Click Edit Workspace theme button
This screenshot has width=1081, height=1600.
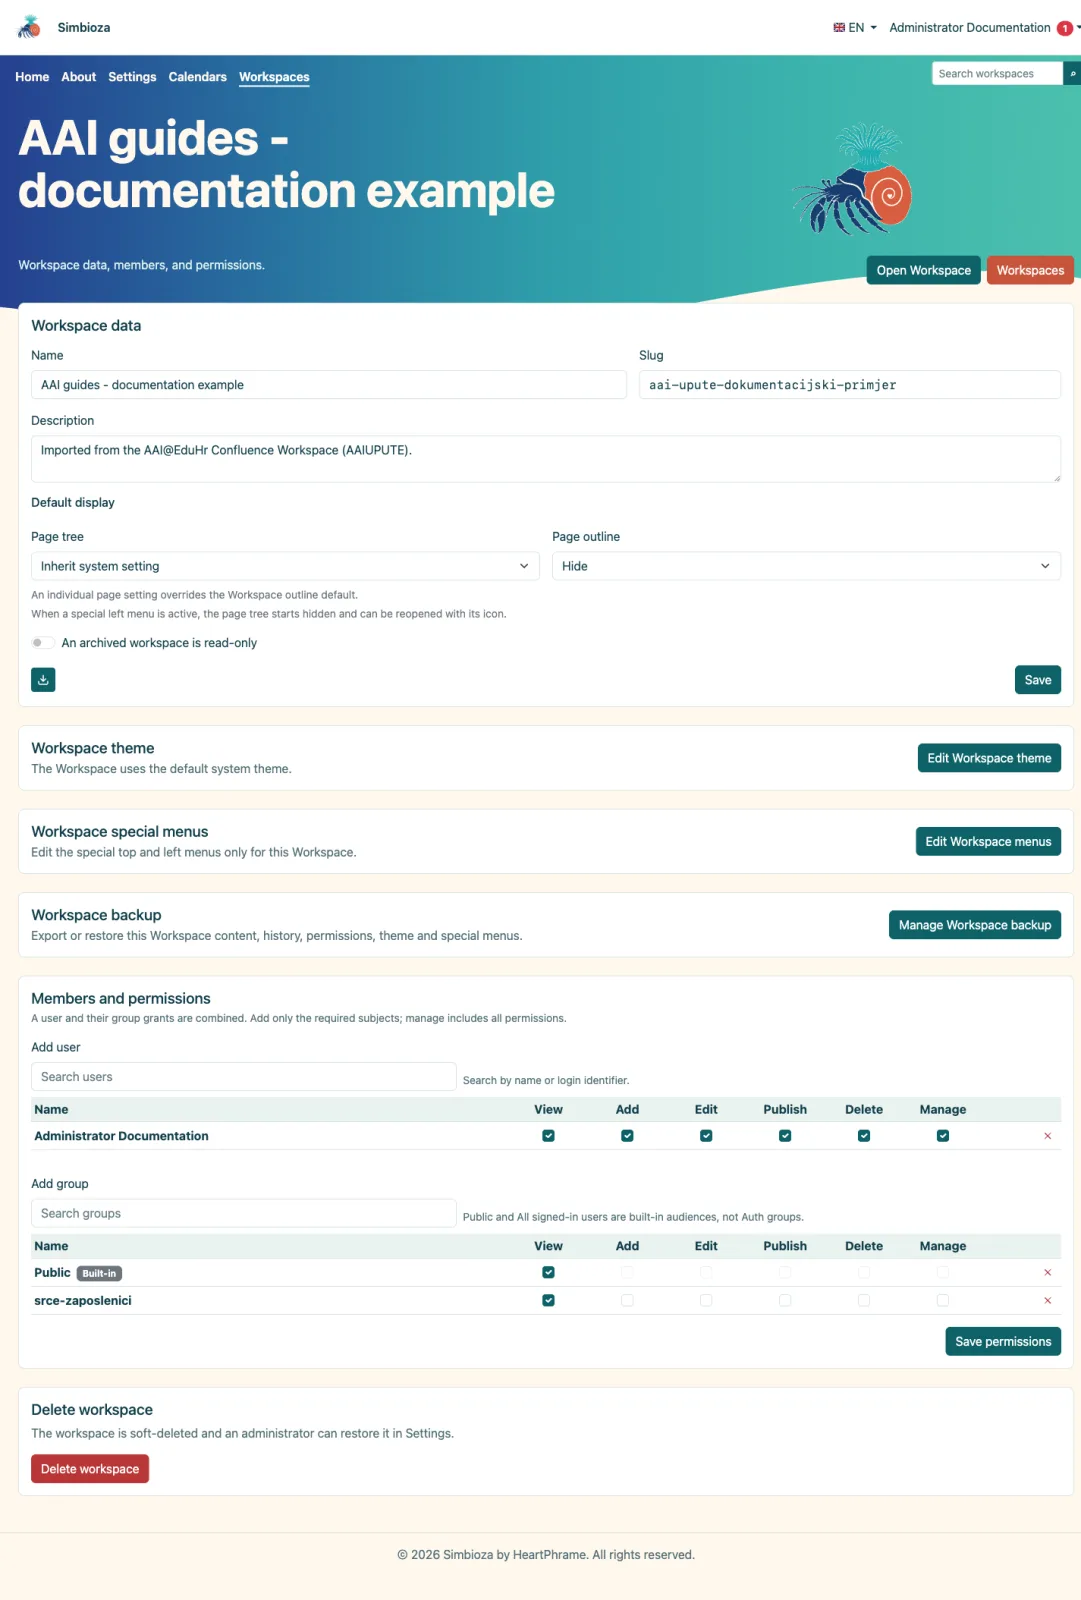[989, 758]
